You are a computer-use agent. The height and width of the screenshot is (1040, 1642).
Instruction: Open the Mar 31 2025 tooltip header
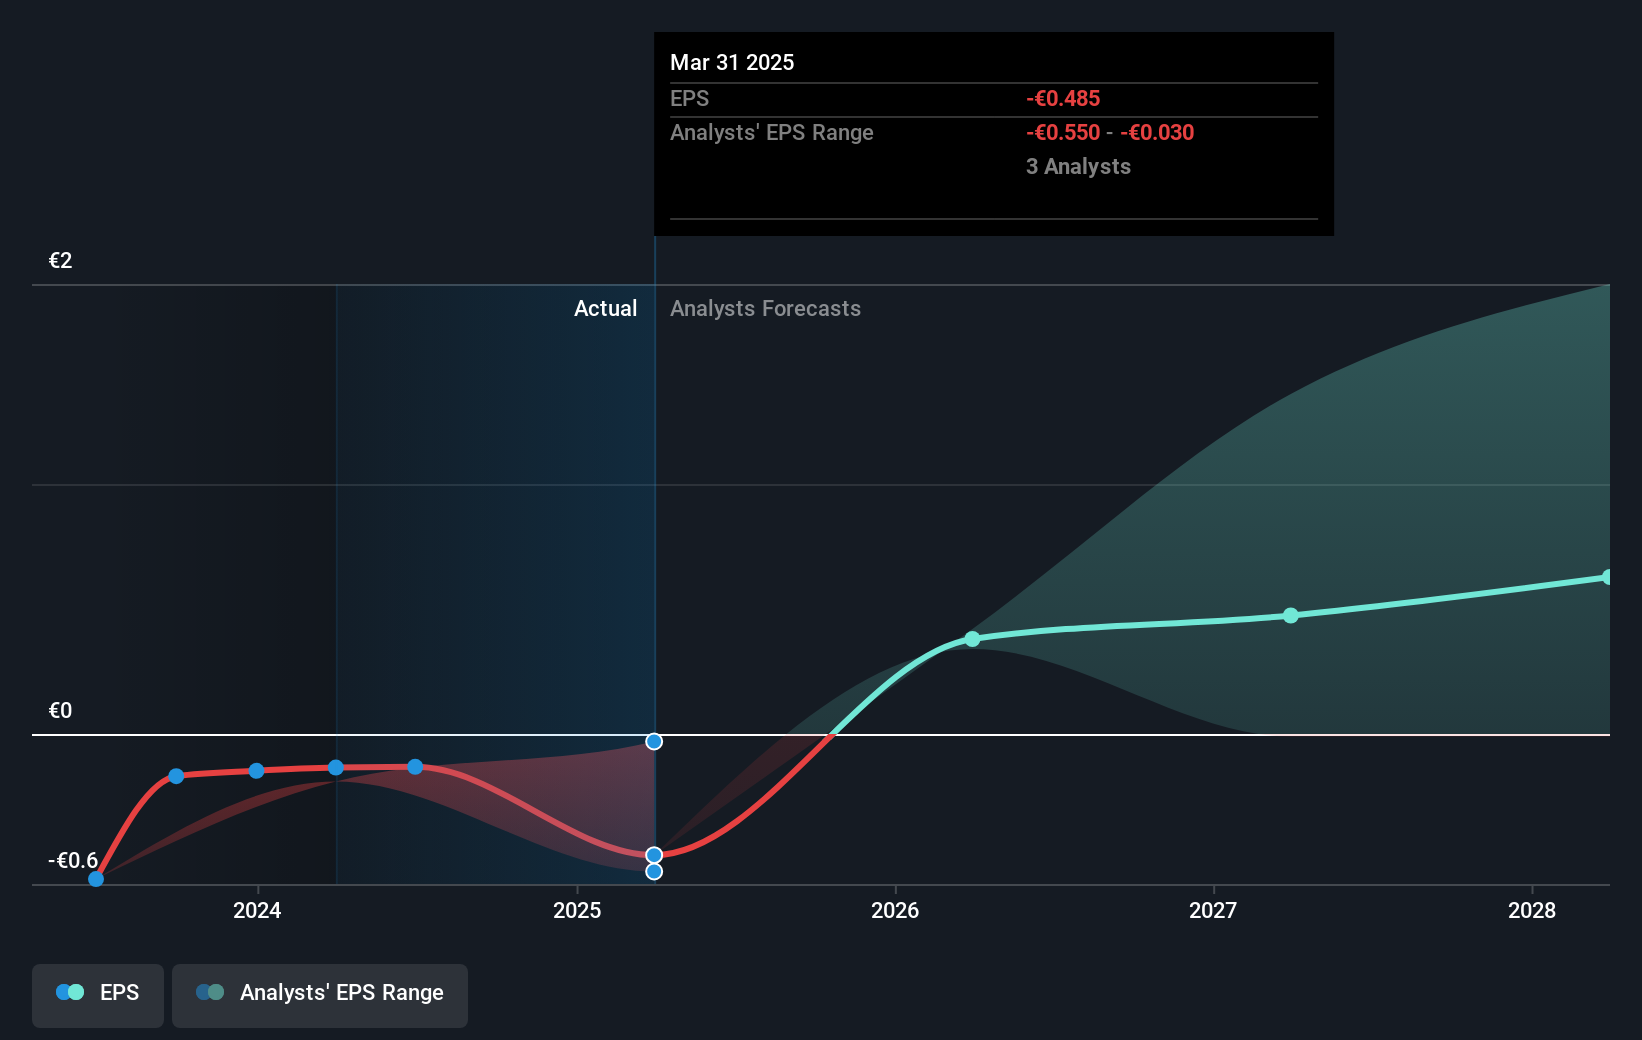(x=732, y=62)
